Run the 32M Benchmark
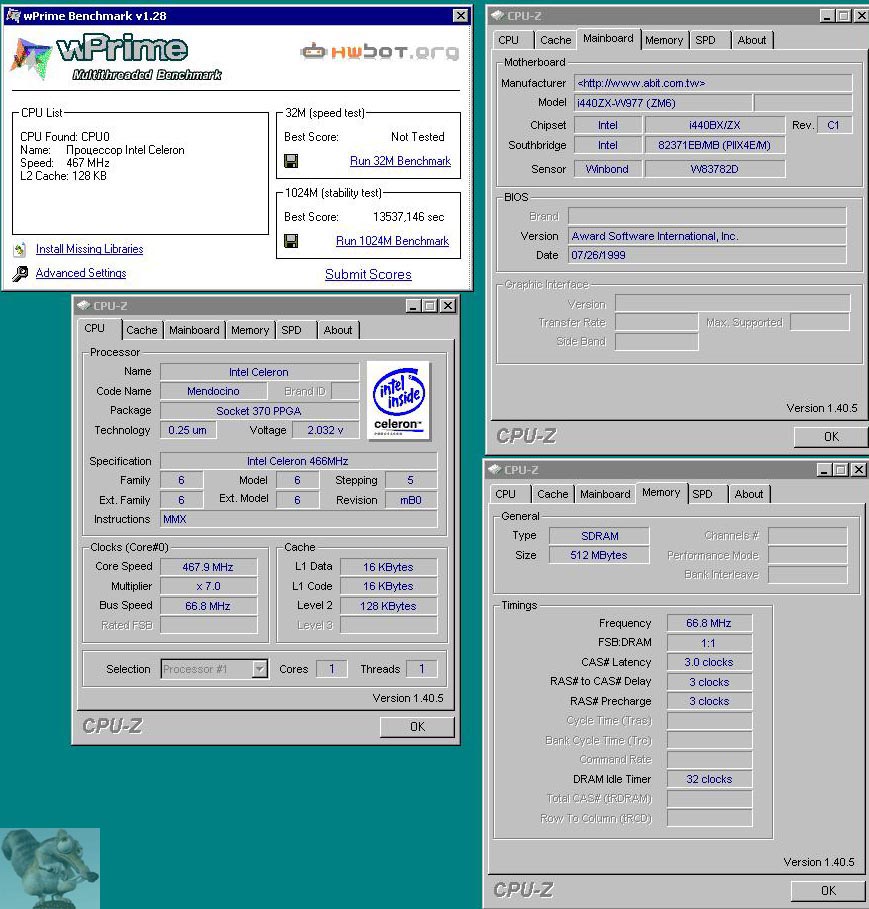 (400, 161)
